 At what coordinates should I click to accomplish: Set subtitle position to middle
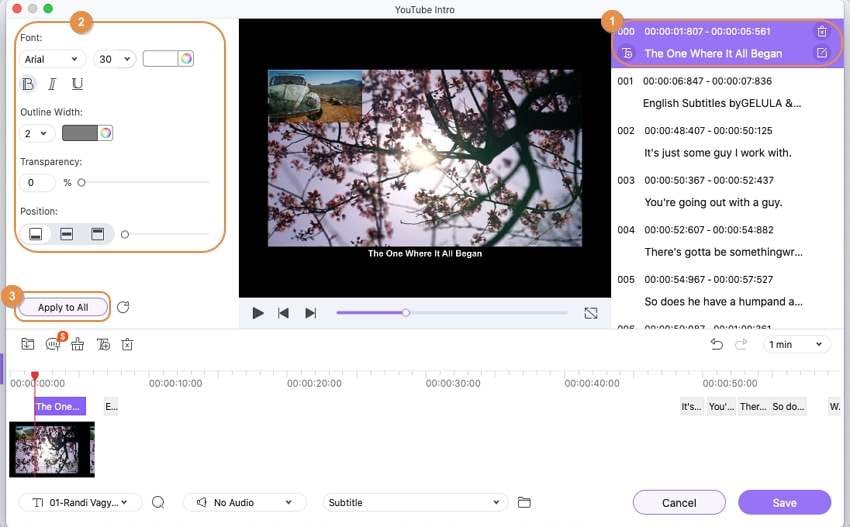[x=67, y=234]
